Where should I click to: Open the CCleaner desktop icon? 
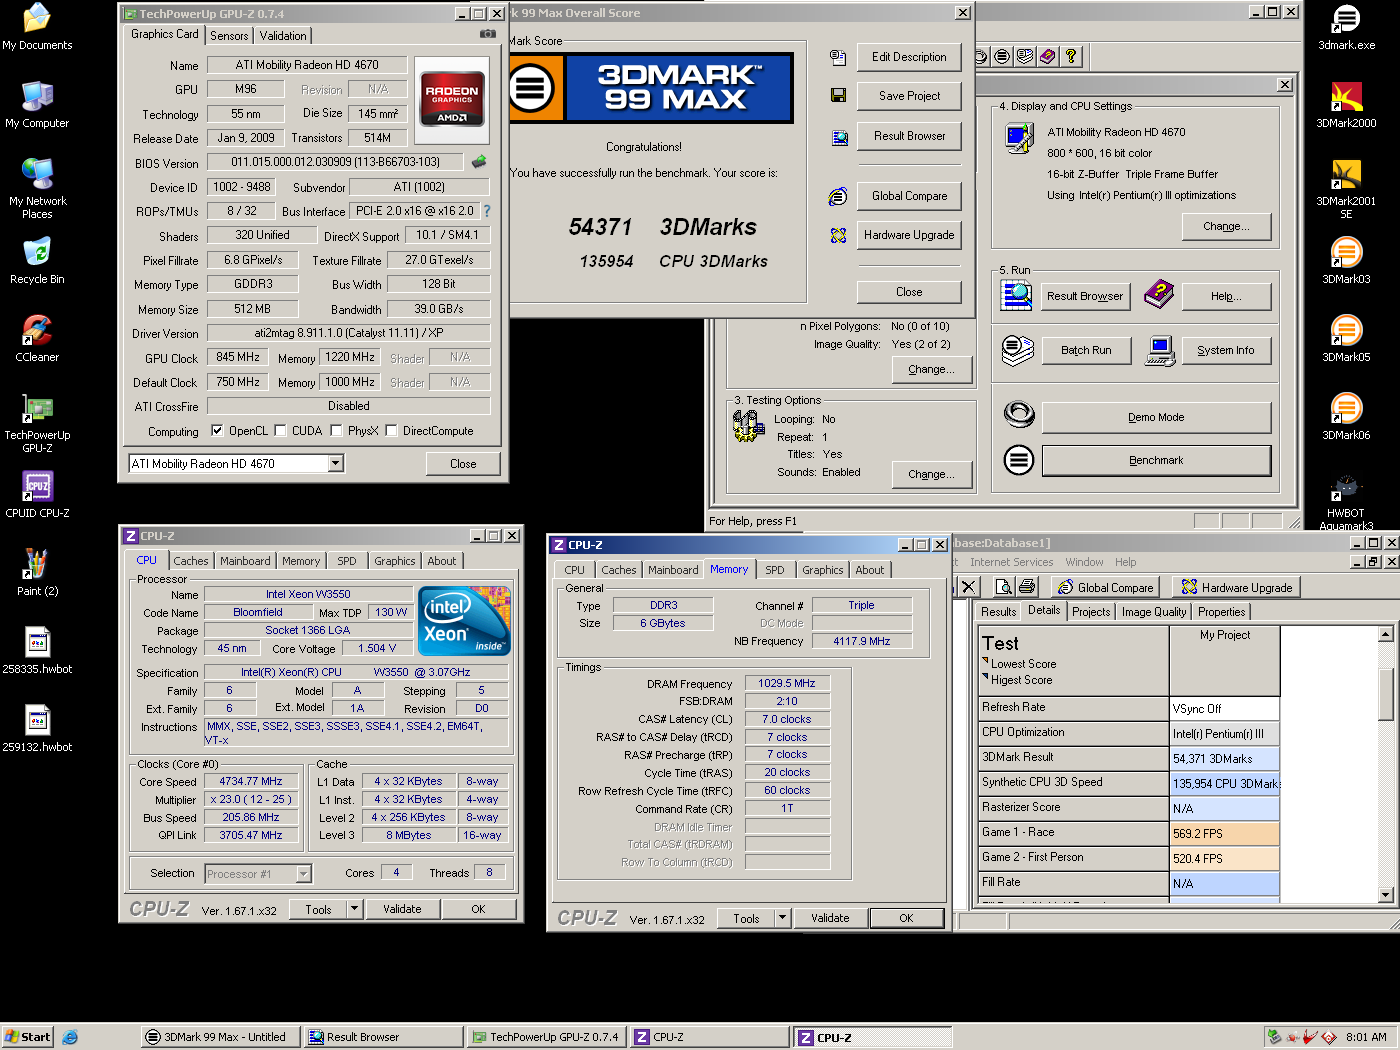pos(37,338)
